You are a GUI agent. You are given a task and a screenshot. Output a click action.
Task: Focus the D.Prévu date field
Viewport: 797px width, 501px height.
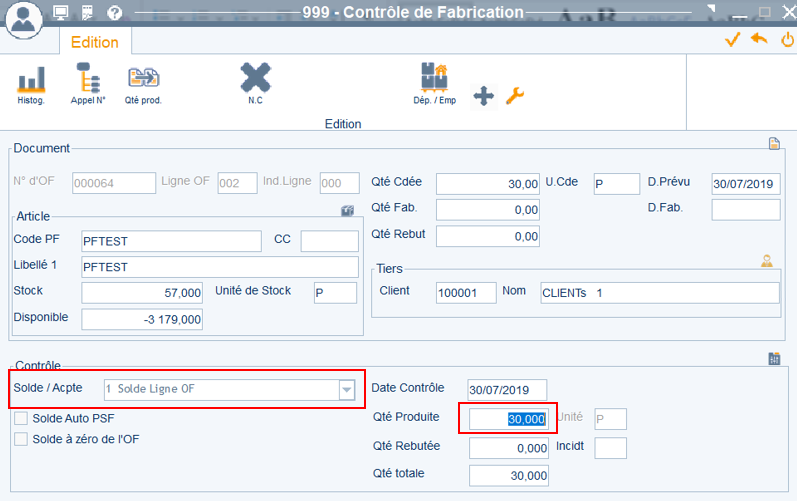point(746,184)
